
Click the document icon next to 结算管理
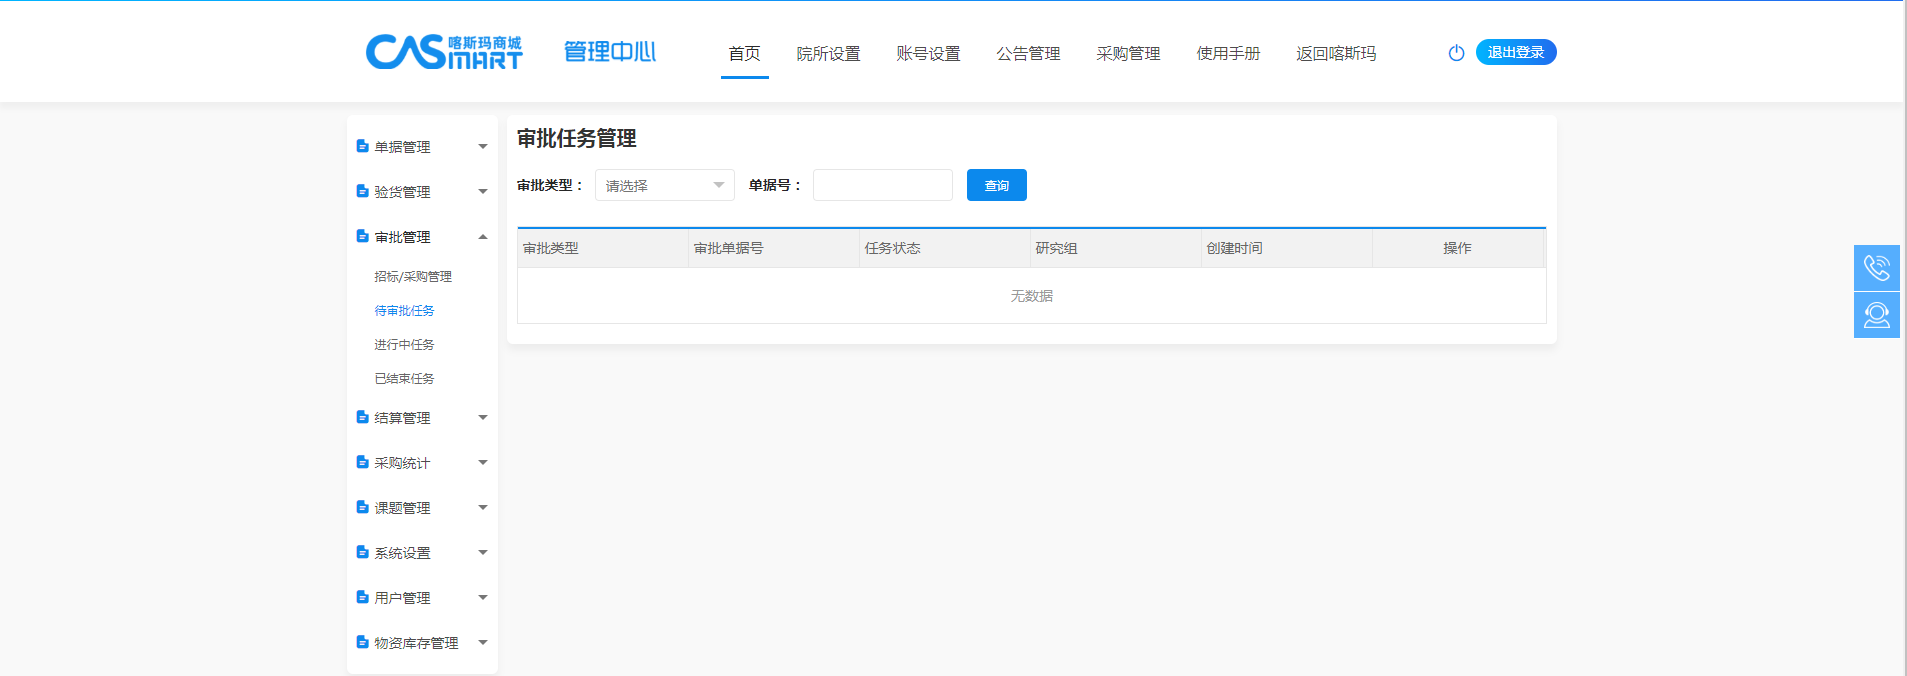(363, 417)
